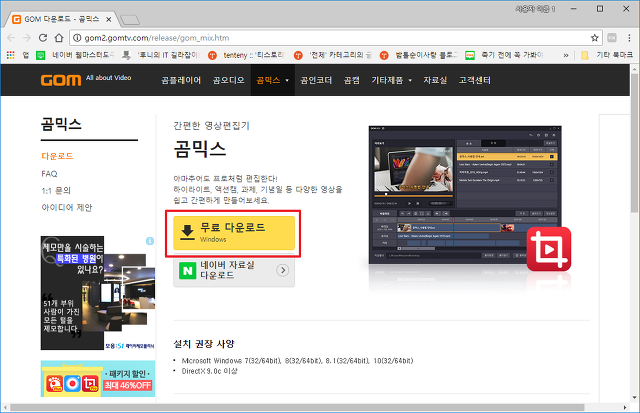Click the site info icon in address bar

77,38
